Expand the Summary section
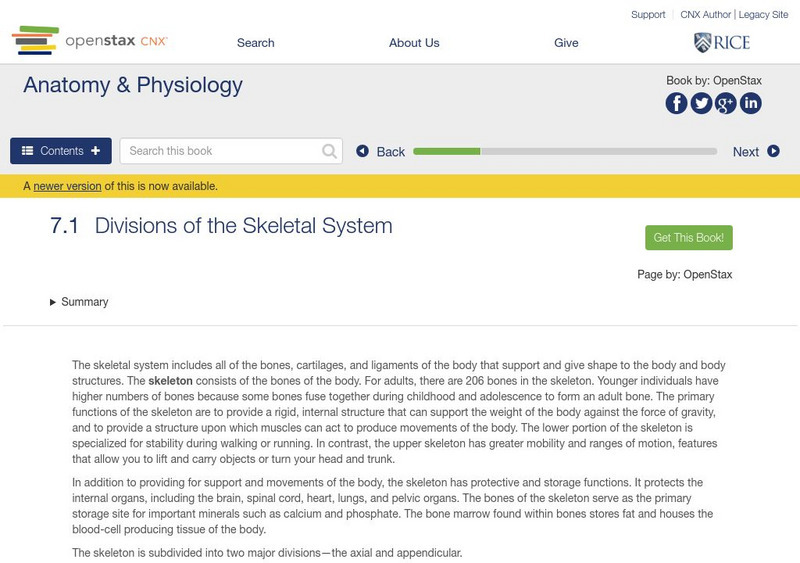Screen dimensions: 800x563 [79, 302]
